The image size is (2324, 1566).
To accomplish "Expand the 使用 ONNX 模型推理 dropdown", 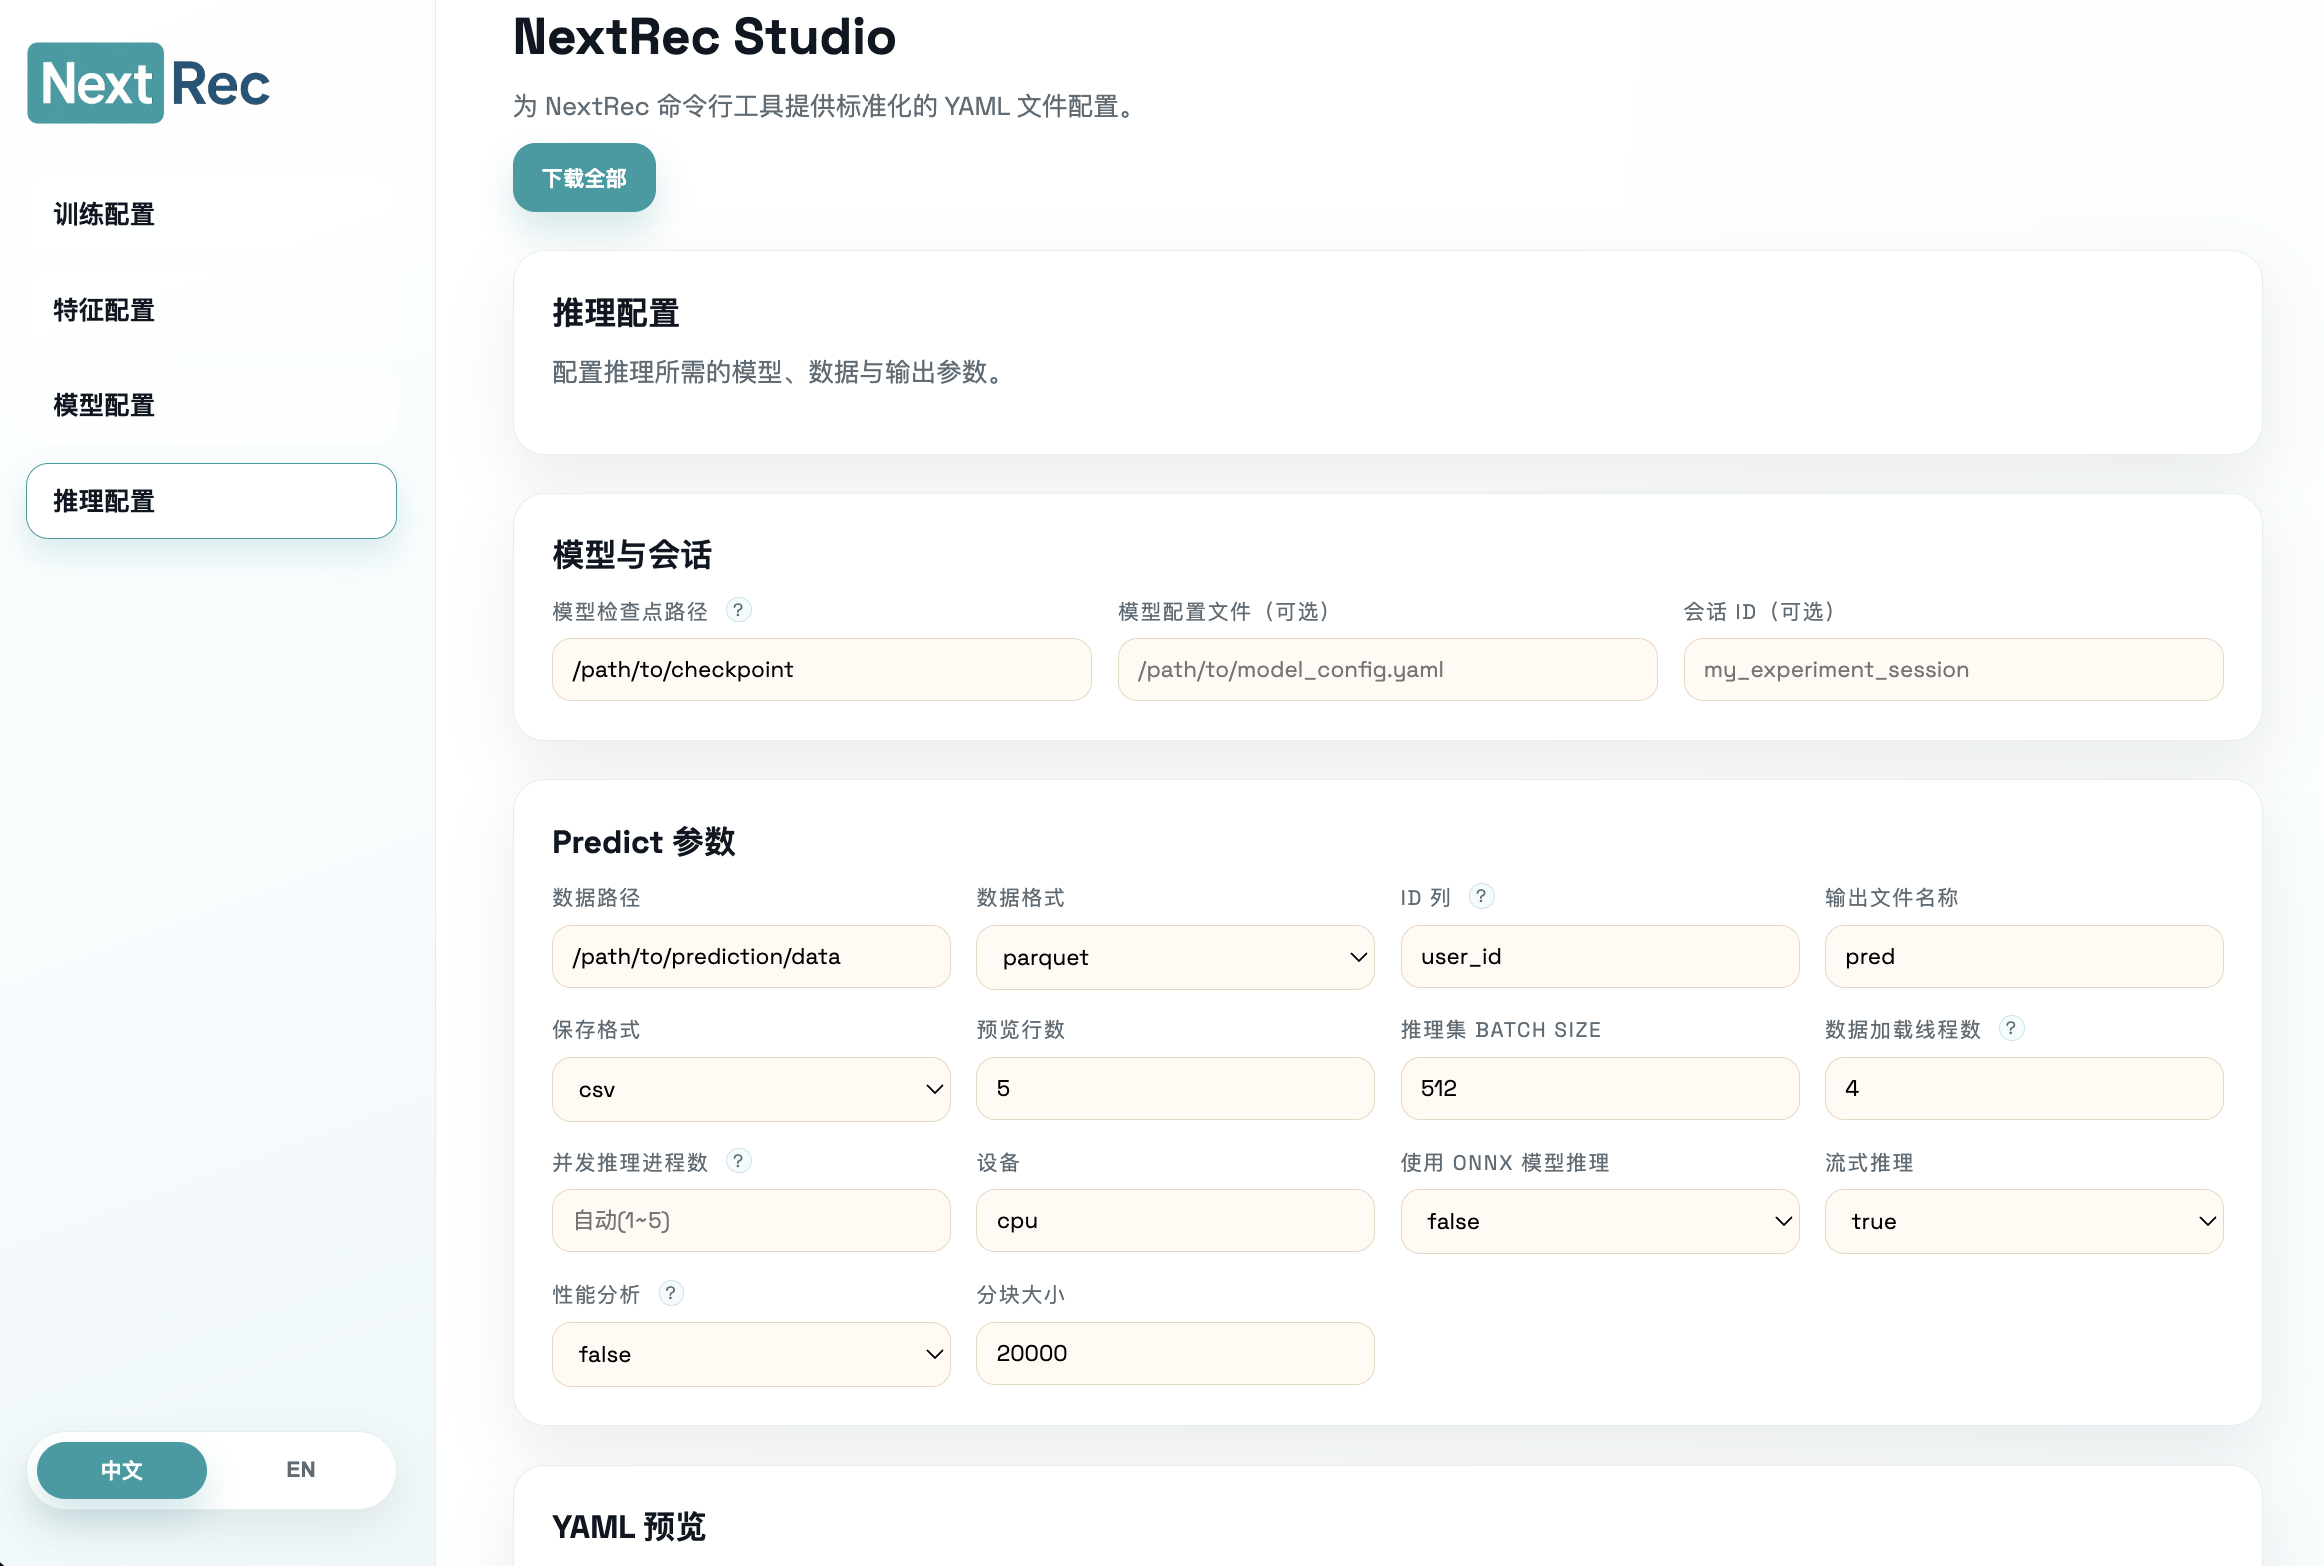I will point(1598,1221).
